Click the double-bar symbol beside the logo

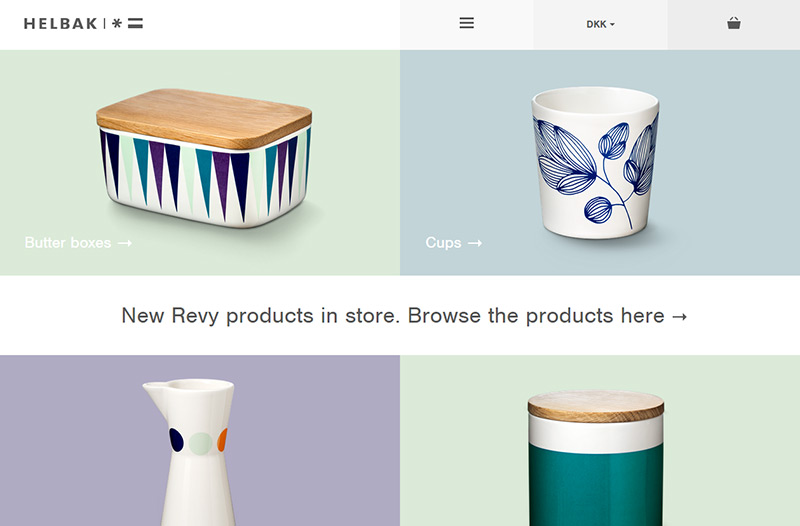135,23
